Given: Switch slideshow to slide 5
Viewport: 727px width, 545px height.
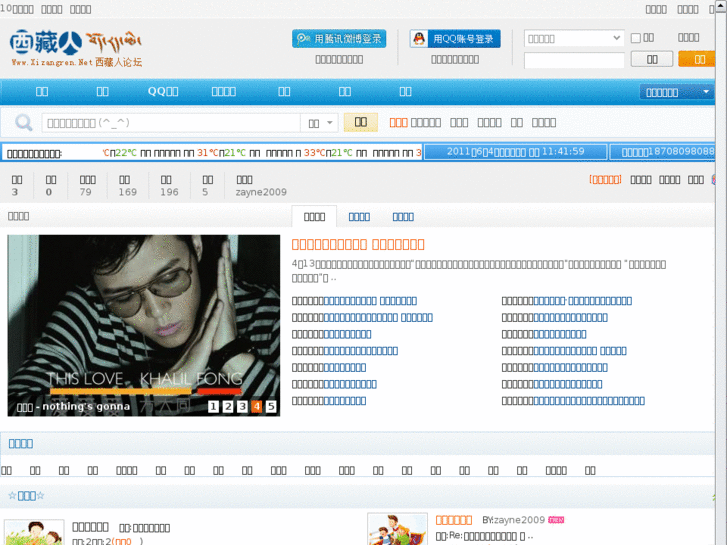Looking at the screenshot, I should point(271,407).
